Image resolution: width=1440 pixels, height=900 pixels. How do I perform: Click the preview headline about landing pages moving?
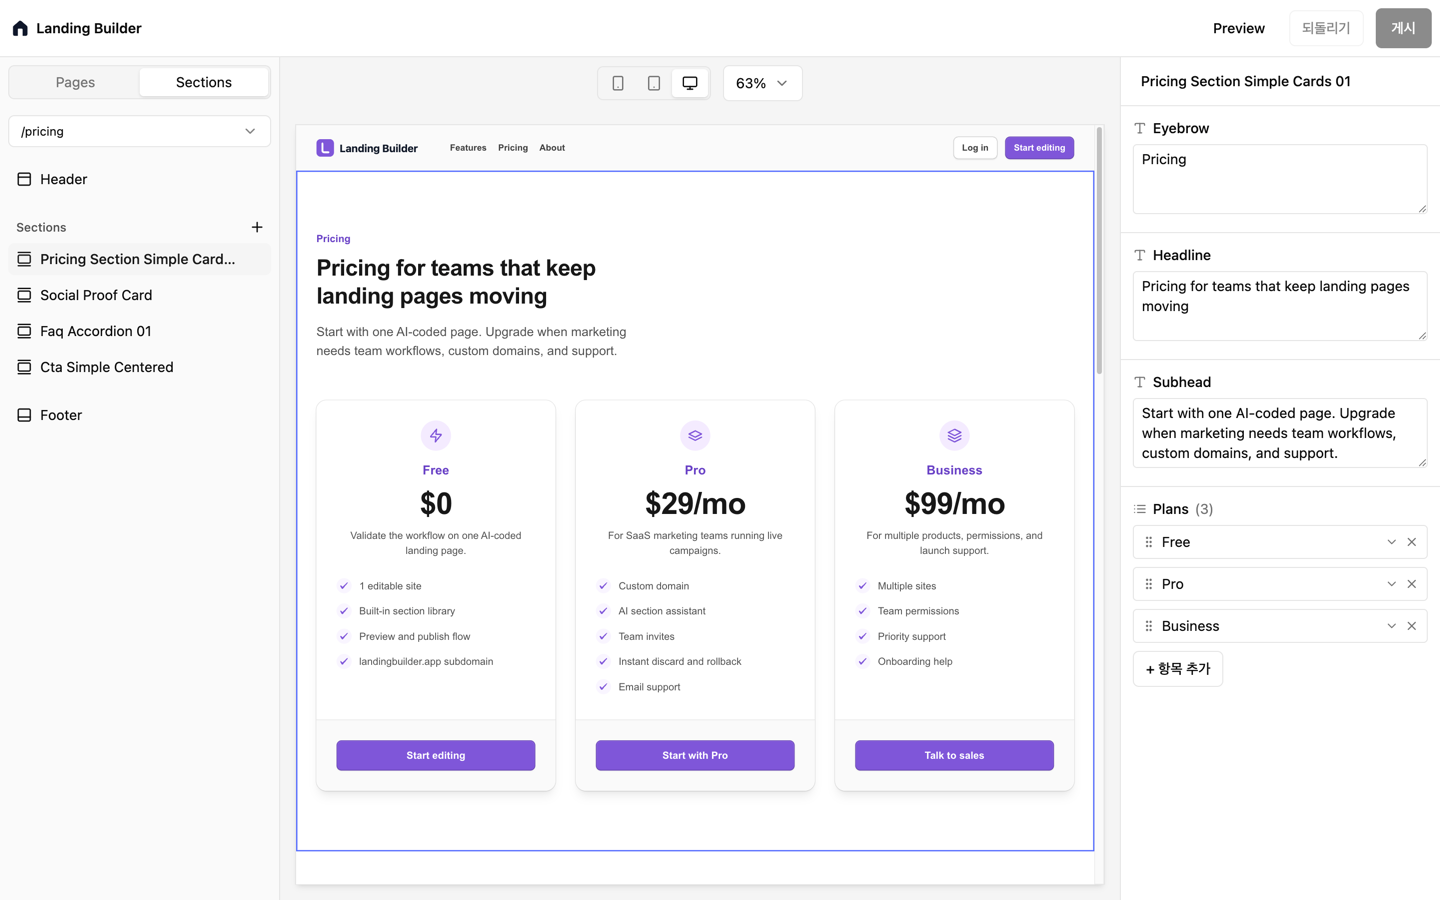456,282
